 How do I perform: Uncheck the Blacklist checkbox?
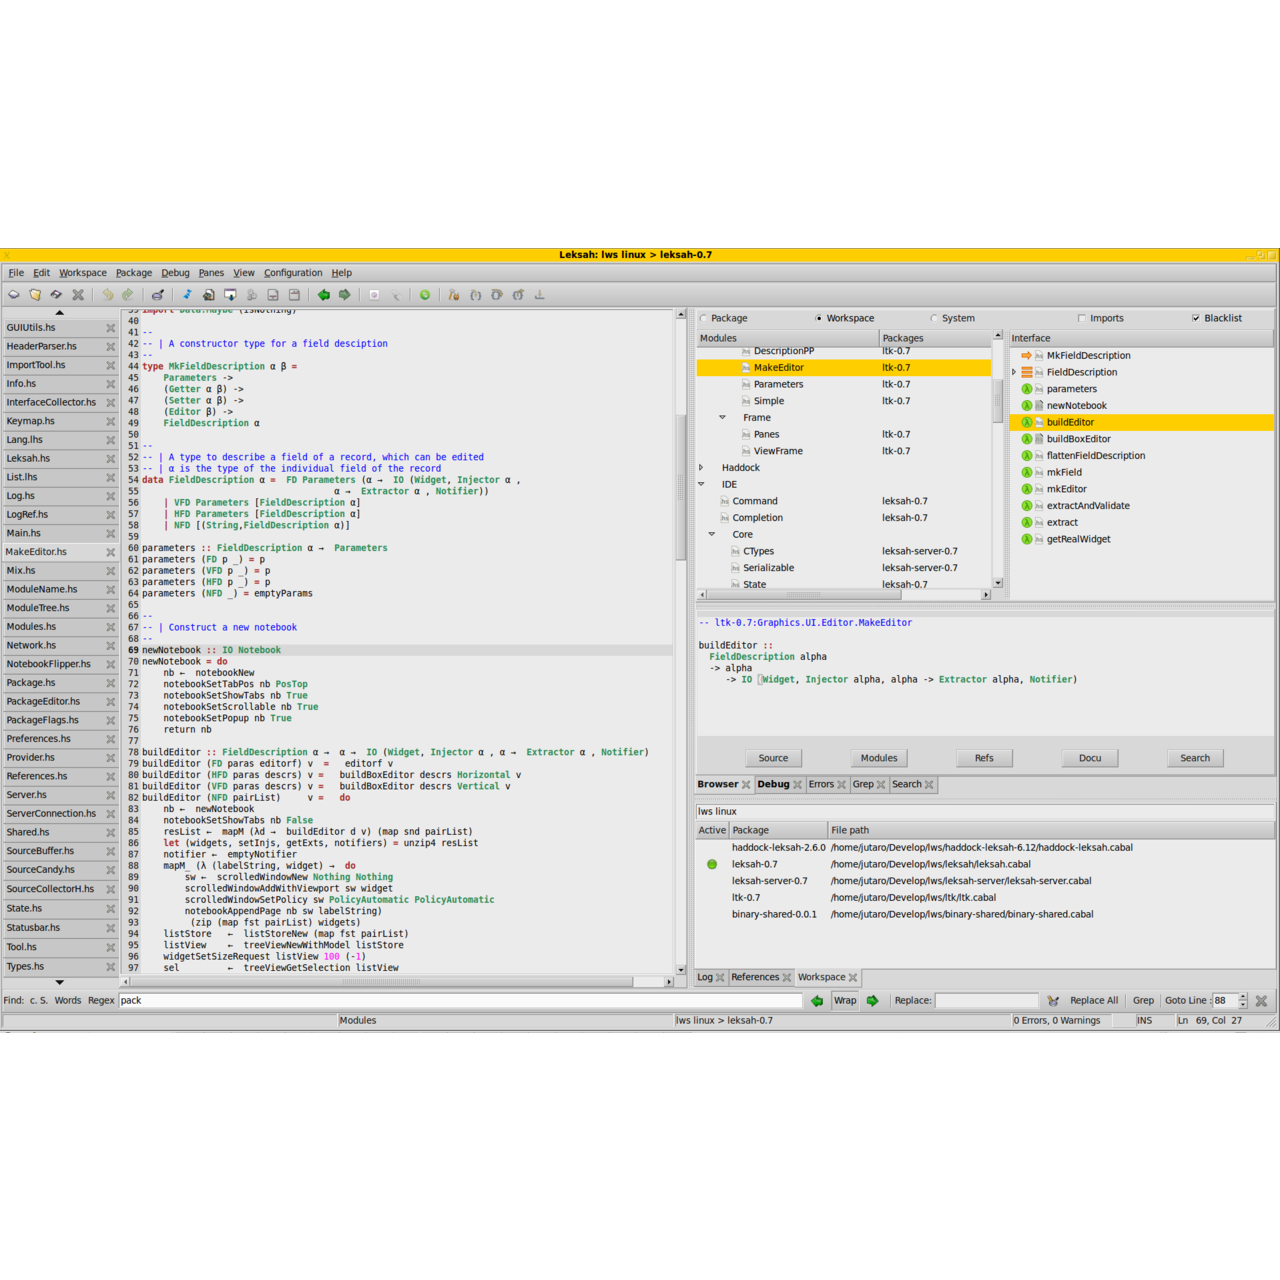tap(1196, 318)
